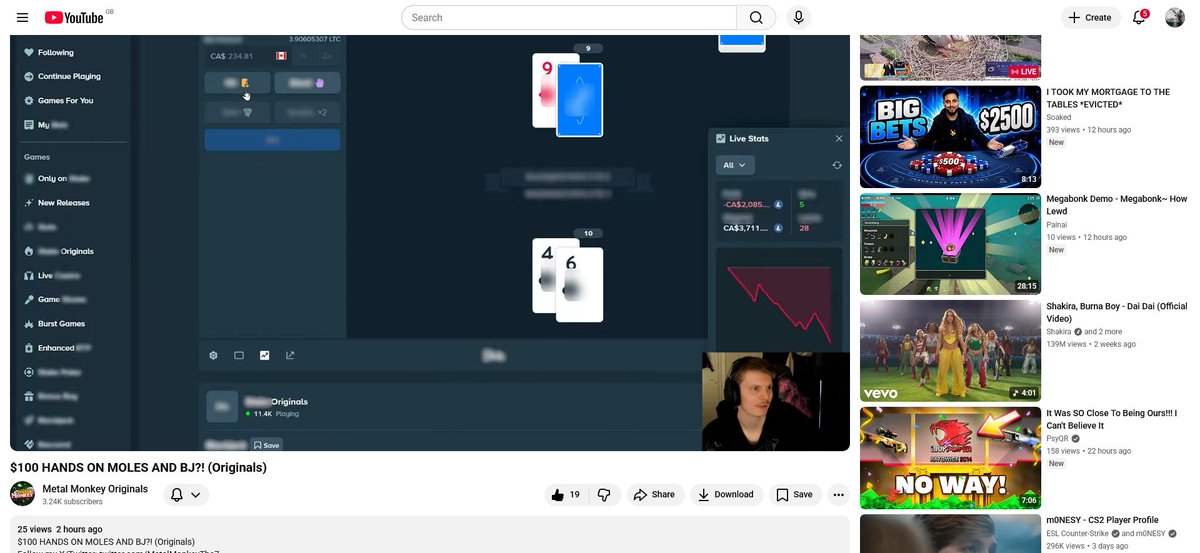
Task: Click the video title text
Action: pos(138,467)
